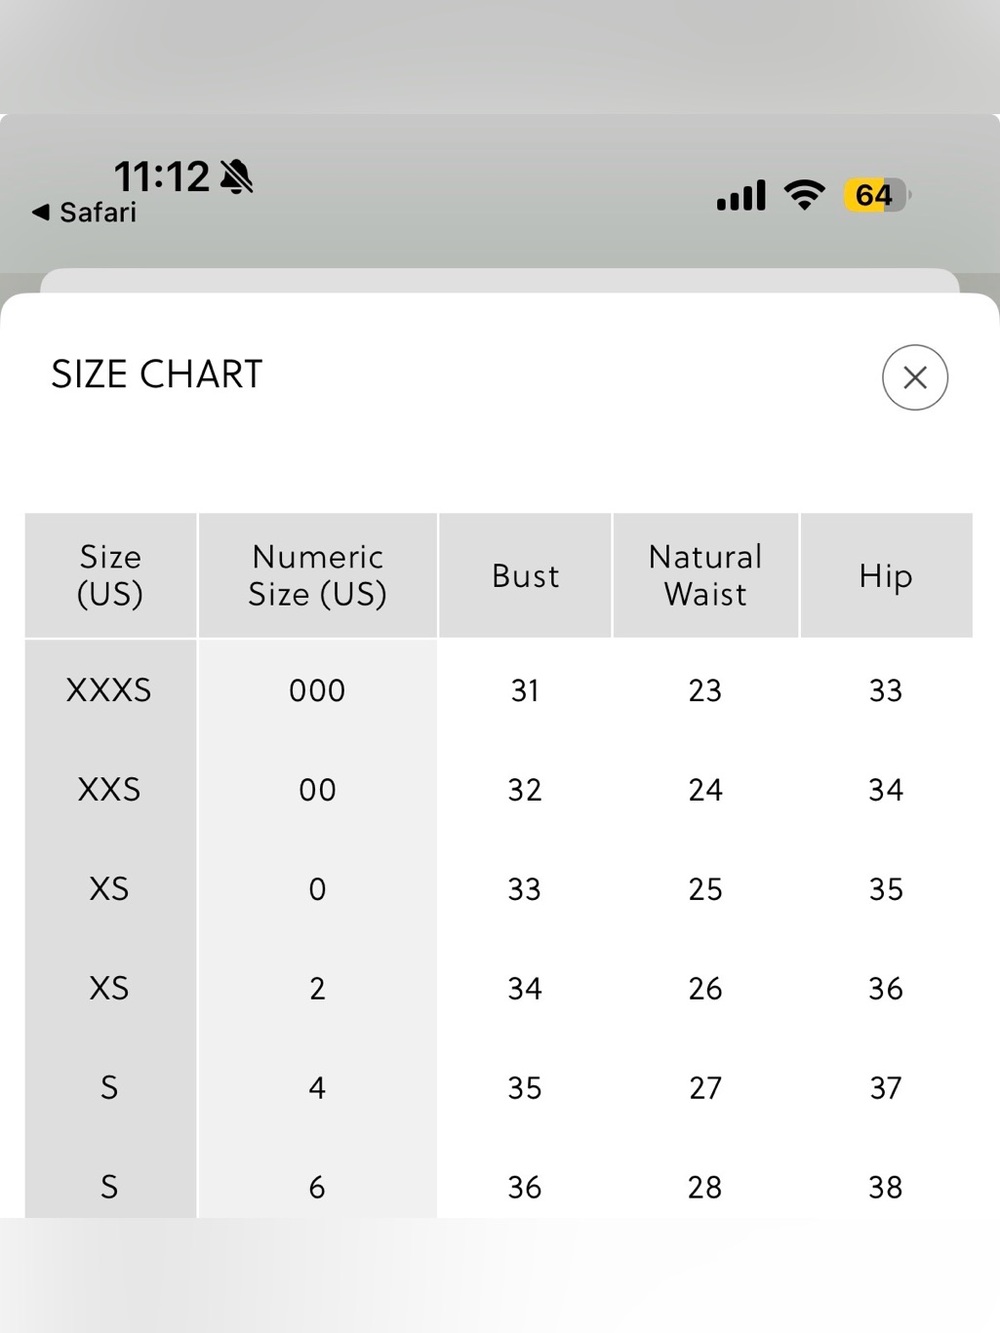This screenshot has width=1000, height=1333.
Task: Tap the Safari back arrow
Action: pos(40,212)
